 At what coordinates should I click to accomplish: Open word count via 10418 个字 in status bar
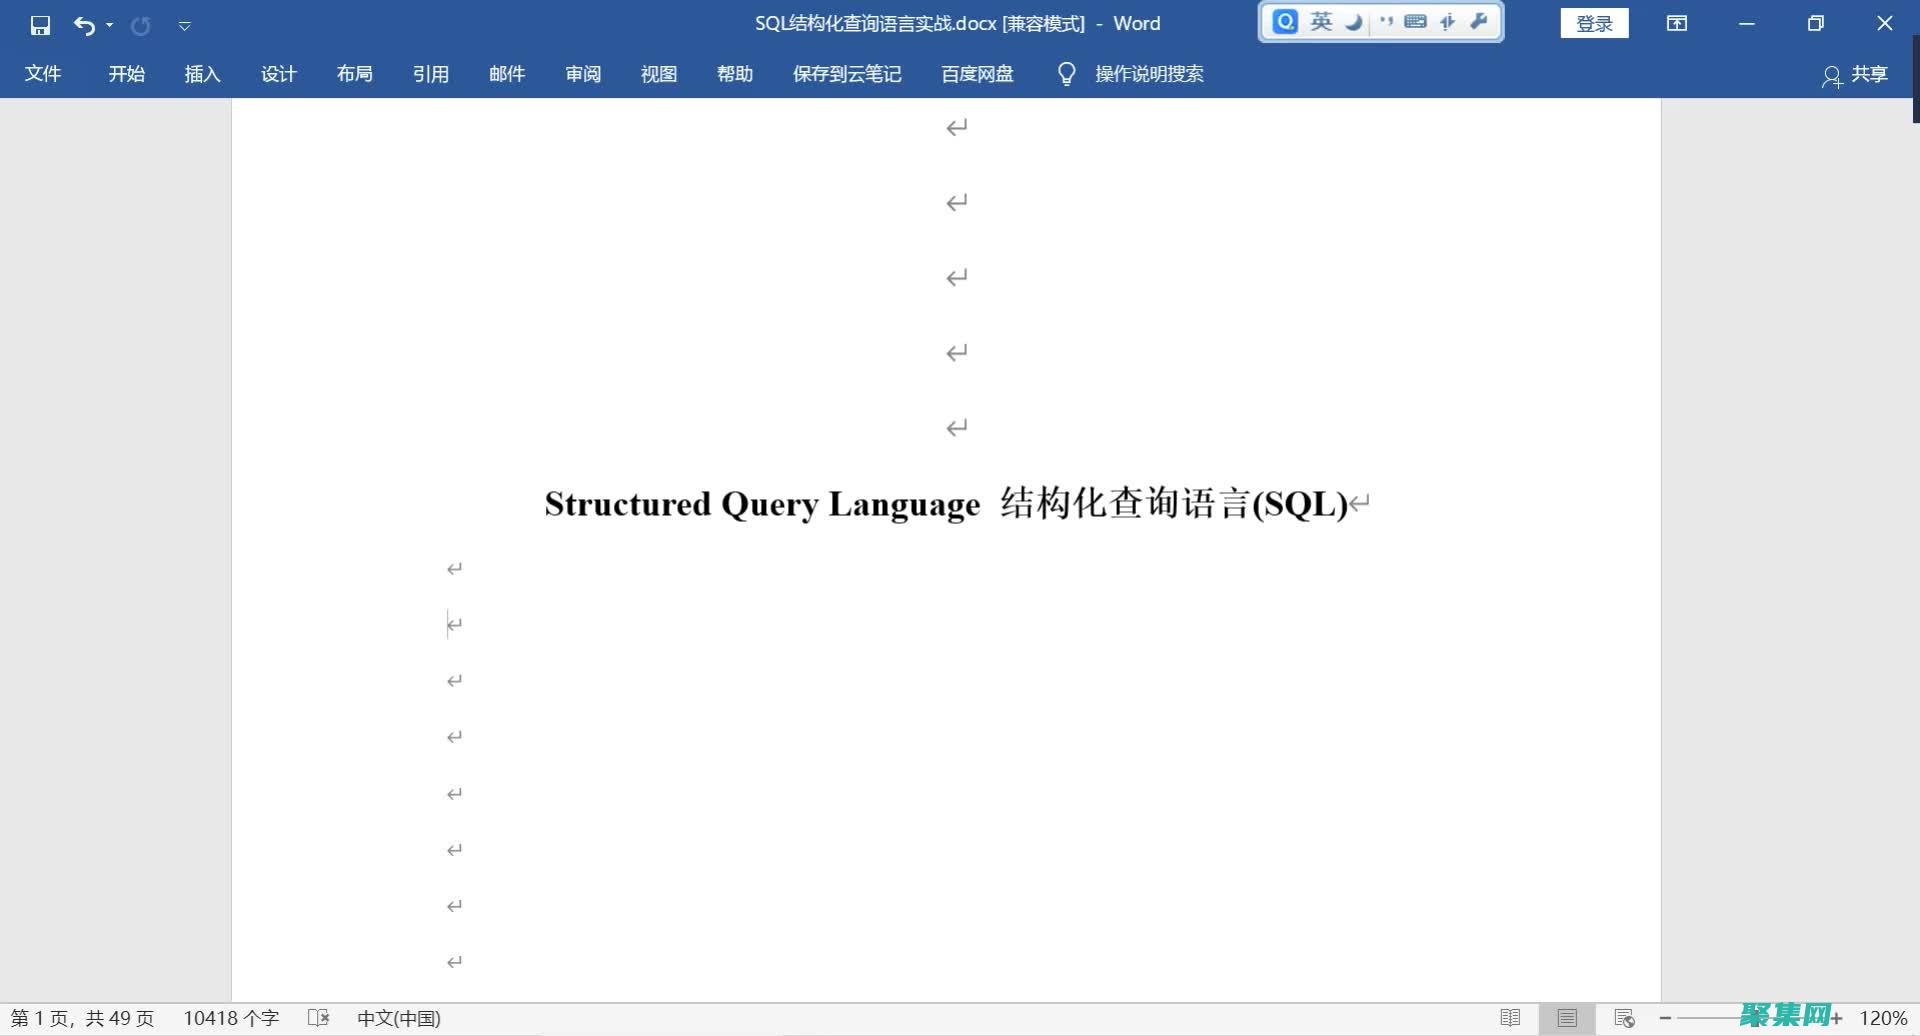click(230, 1017)
